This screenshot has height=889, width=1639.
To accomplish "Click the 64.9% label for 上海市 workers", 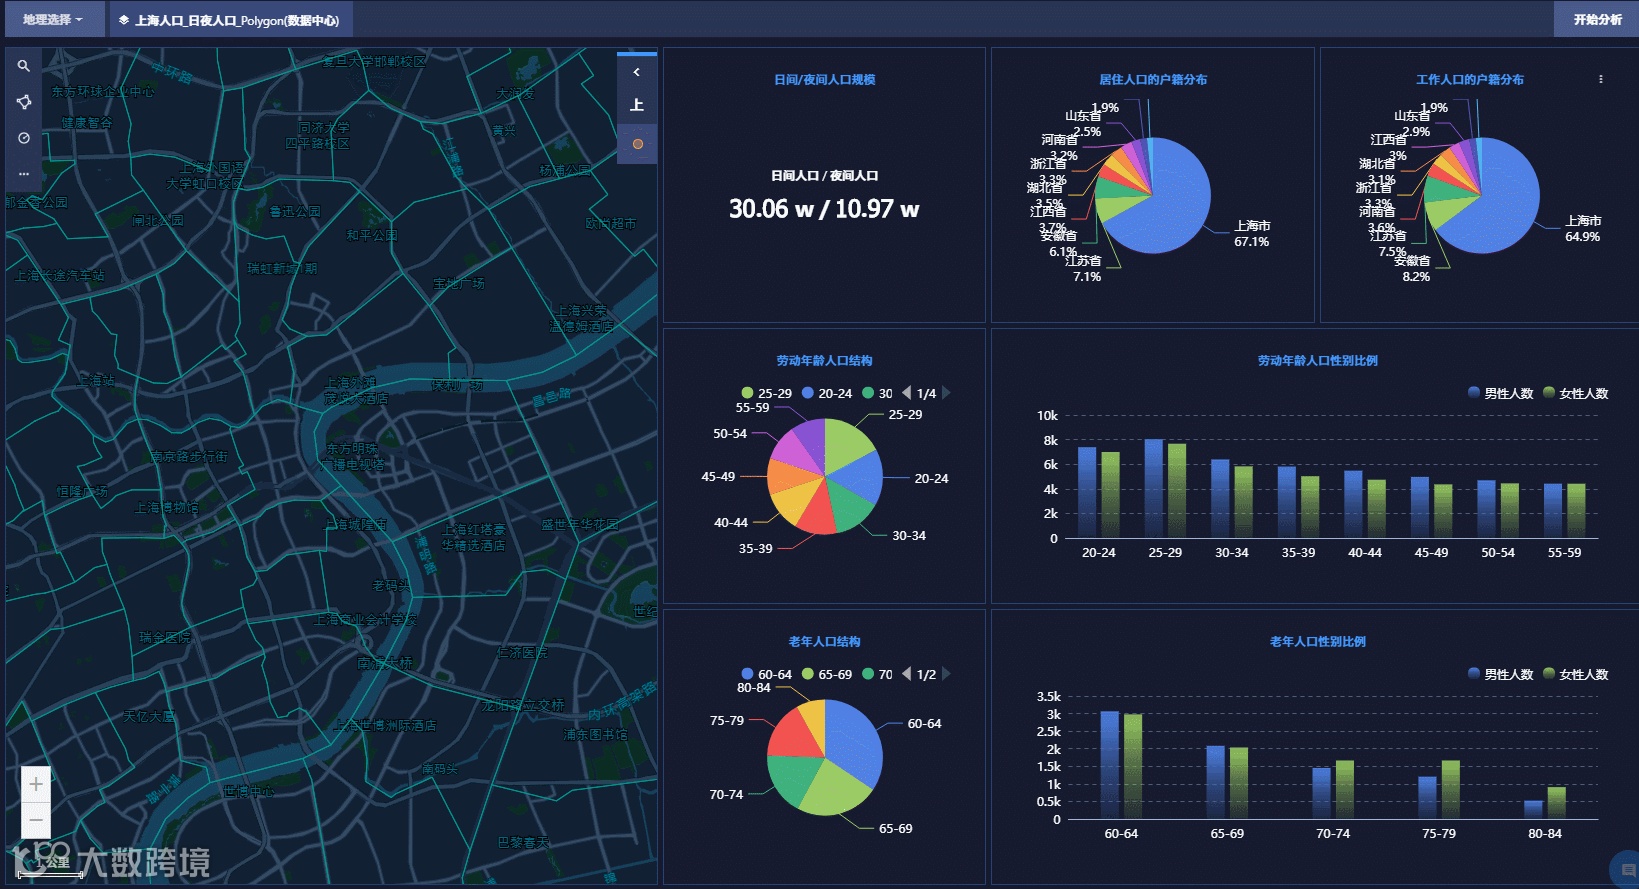I will [1582, 237].
